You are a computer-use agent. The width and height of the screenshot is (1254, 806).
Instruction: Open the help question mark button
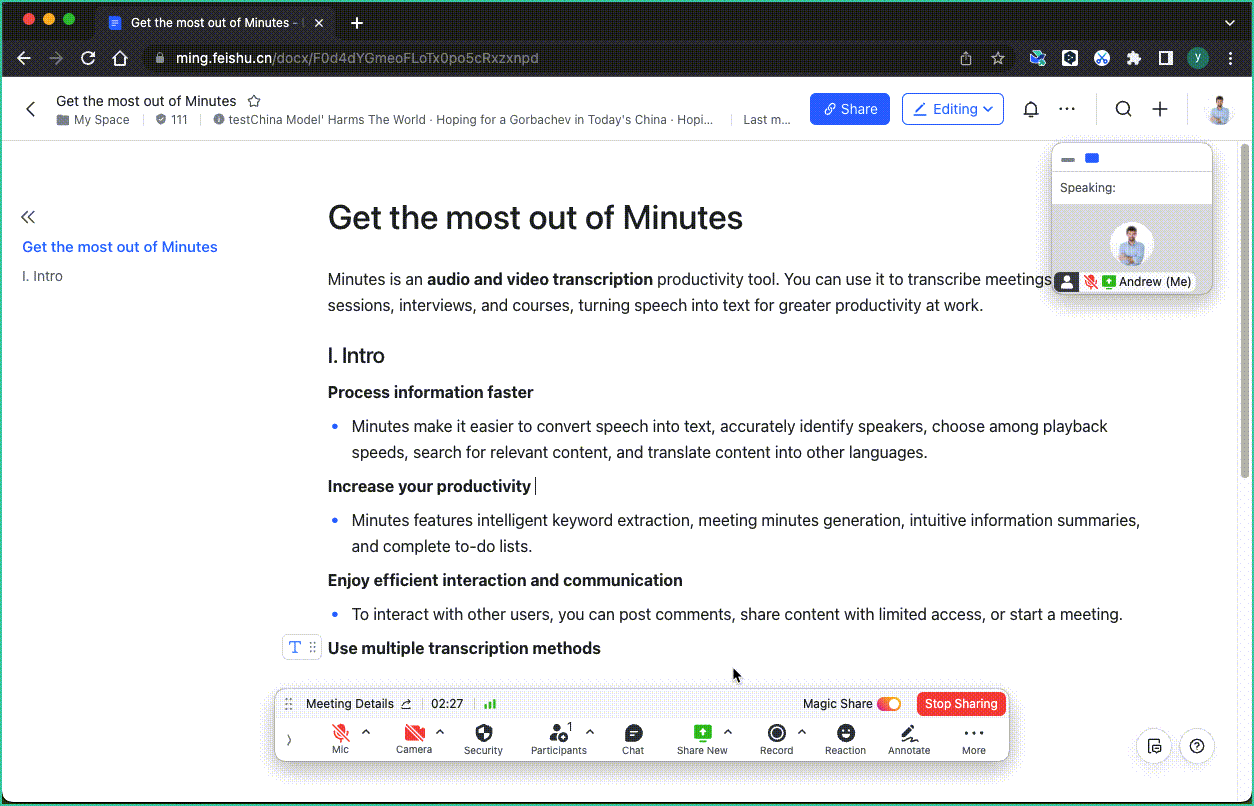click(x=1197, y=746)
